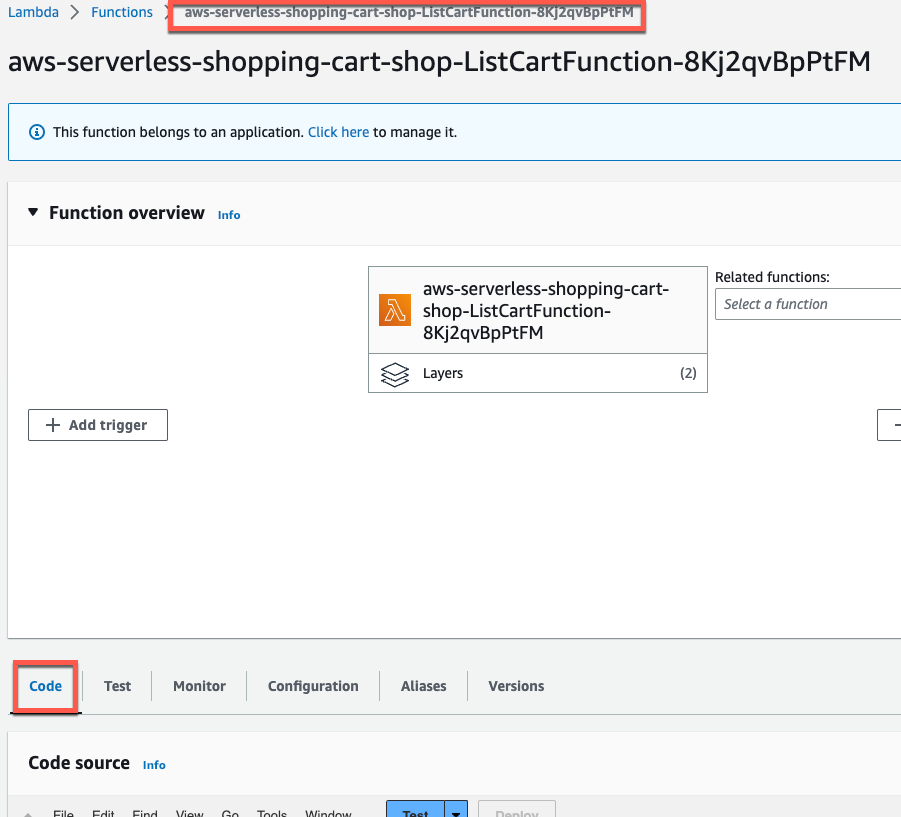Open the Configuration tab

[x=313, y=686]
